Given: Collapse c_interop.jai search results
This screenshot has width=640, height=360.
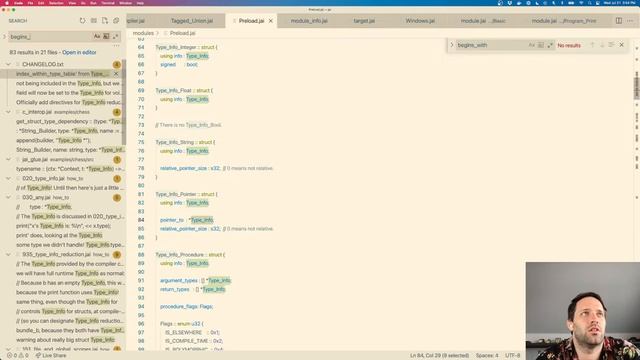Looking at the screenshot, I should tap(9, 112).
